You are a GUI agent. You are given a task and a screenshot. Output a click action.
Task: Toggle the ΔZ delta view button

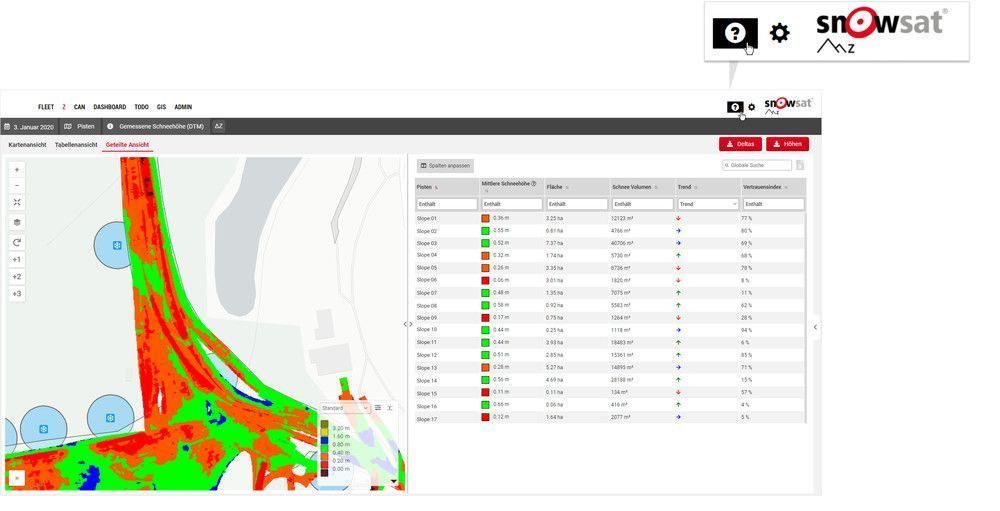pyautogui.click(x=218, y=127)
